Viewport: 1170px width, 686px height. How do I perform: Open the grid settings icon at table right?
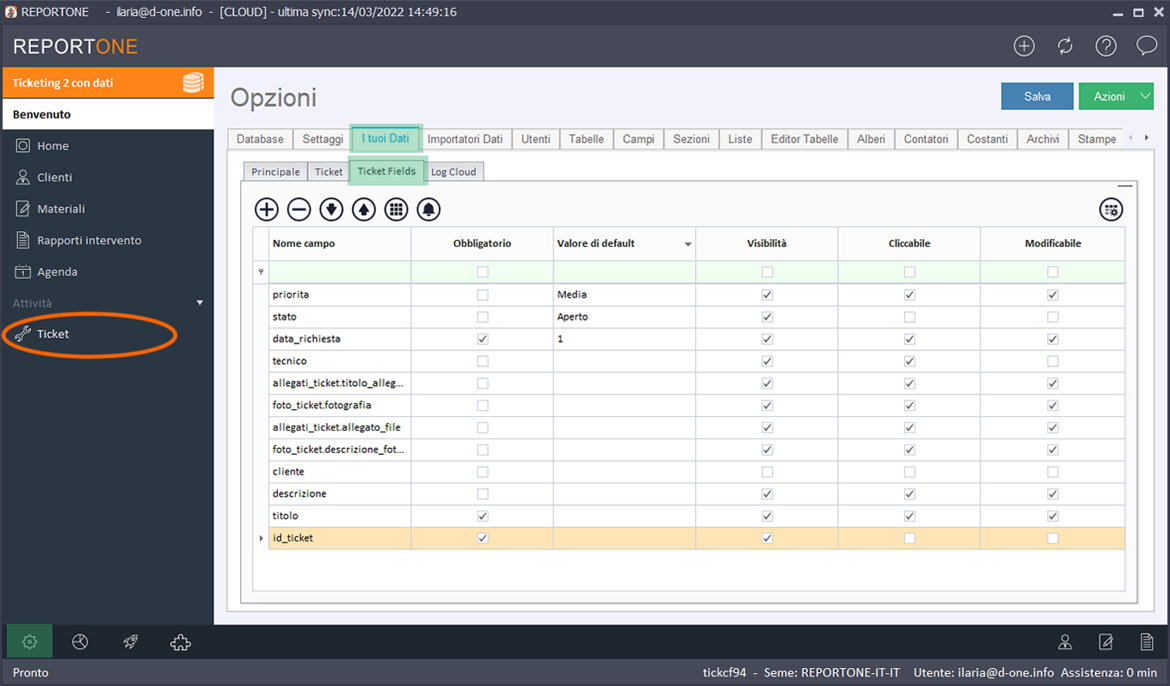[1110, 209]
